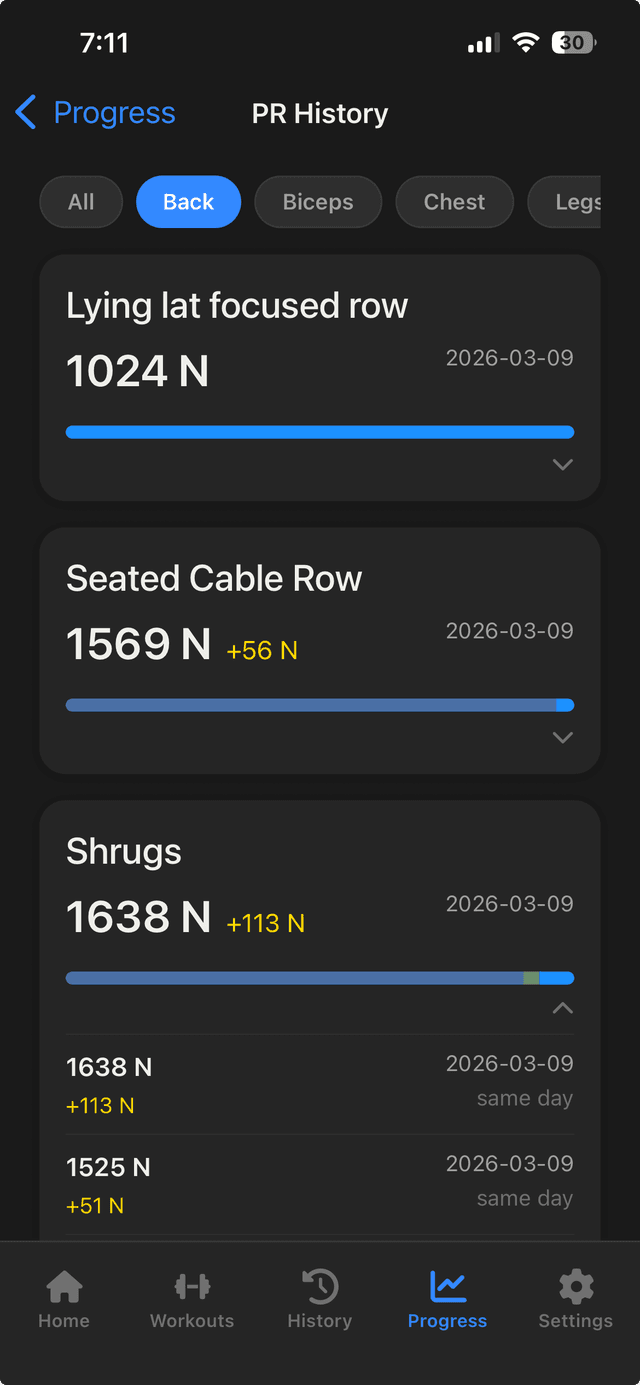Go back to Progress screen
Viewport: 640px width, 1385px height.
[x=113, y=113]
